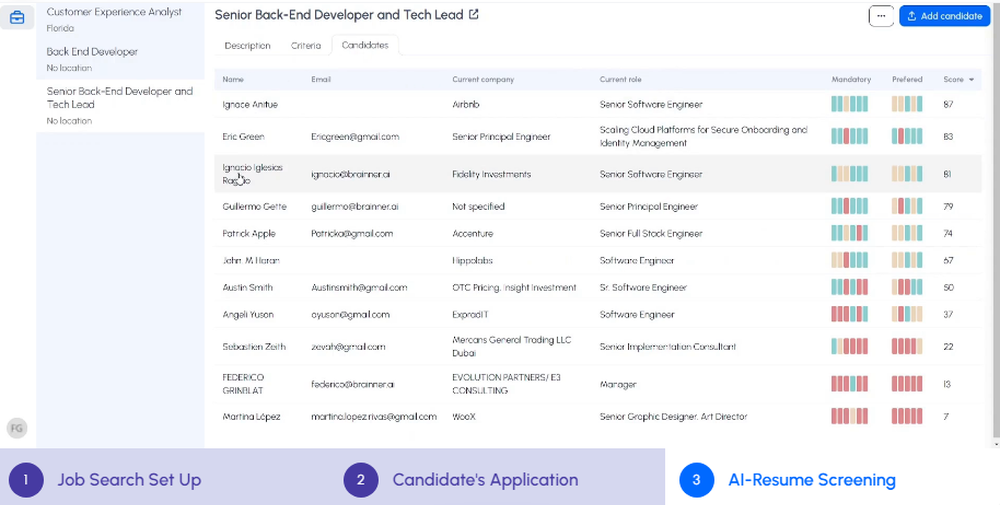This screenshot has width=1000, height=505.
Task: Sort candidates using the Score column arrow
Action: [971, 80]
